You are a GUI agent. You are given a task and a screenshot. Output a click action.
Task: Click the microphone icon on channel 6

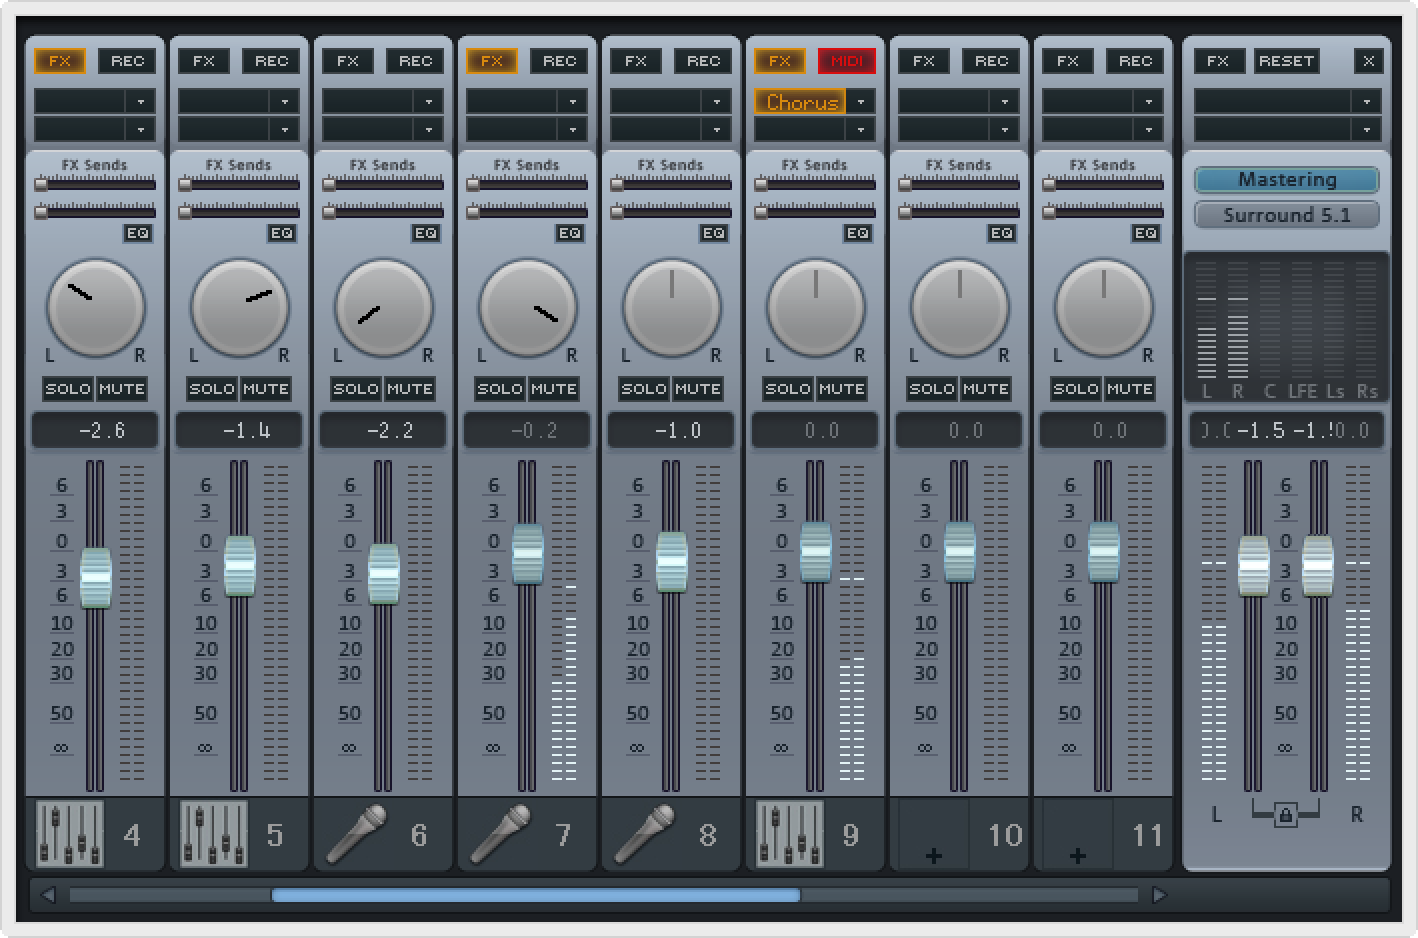click(357, 833)
